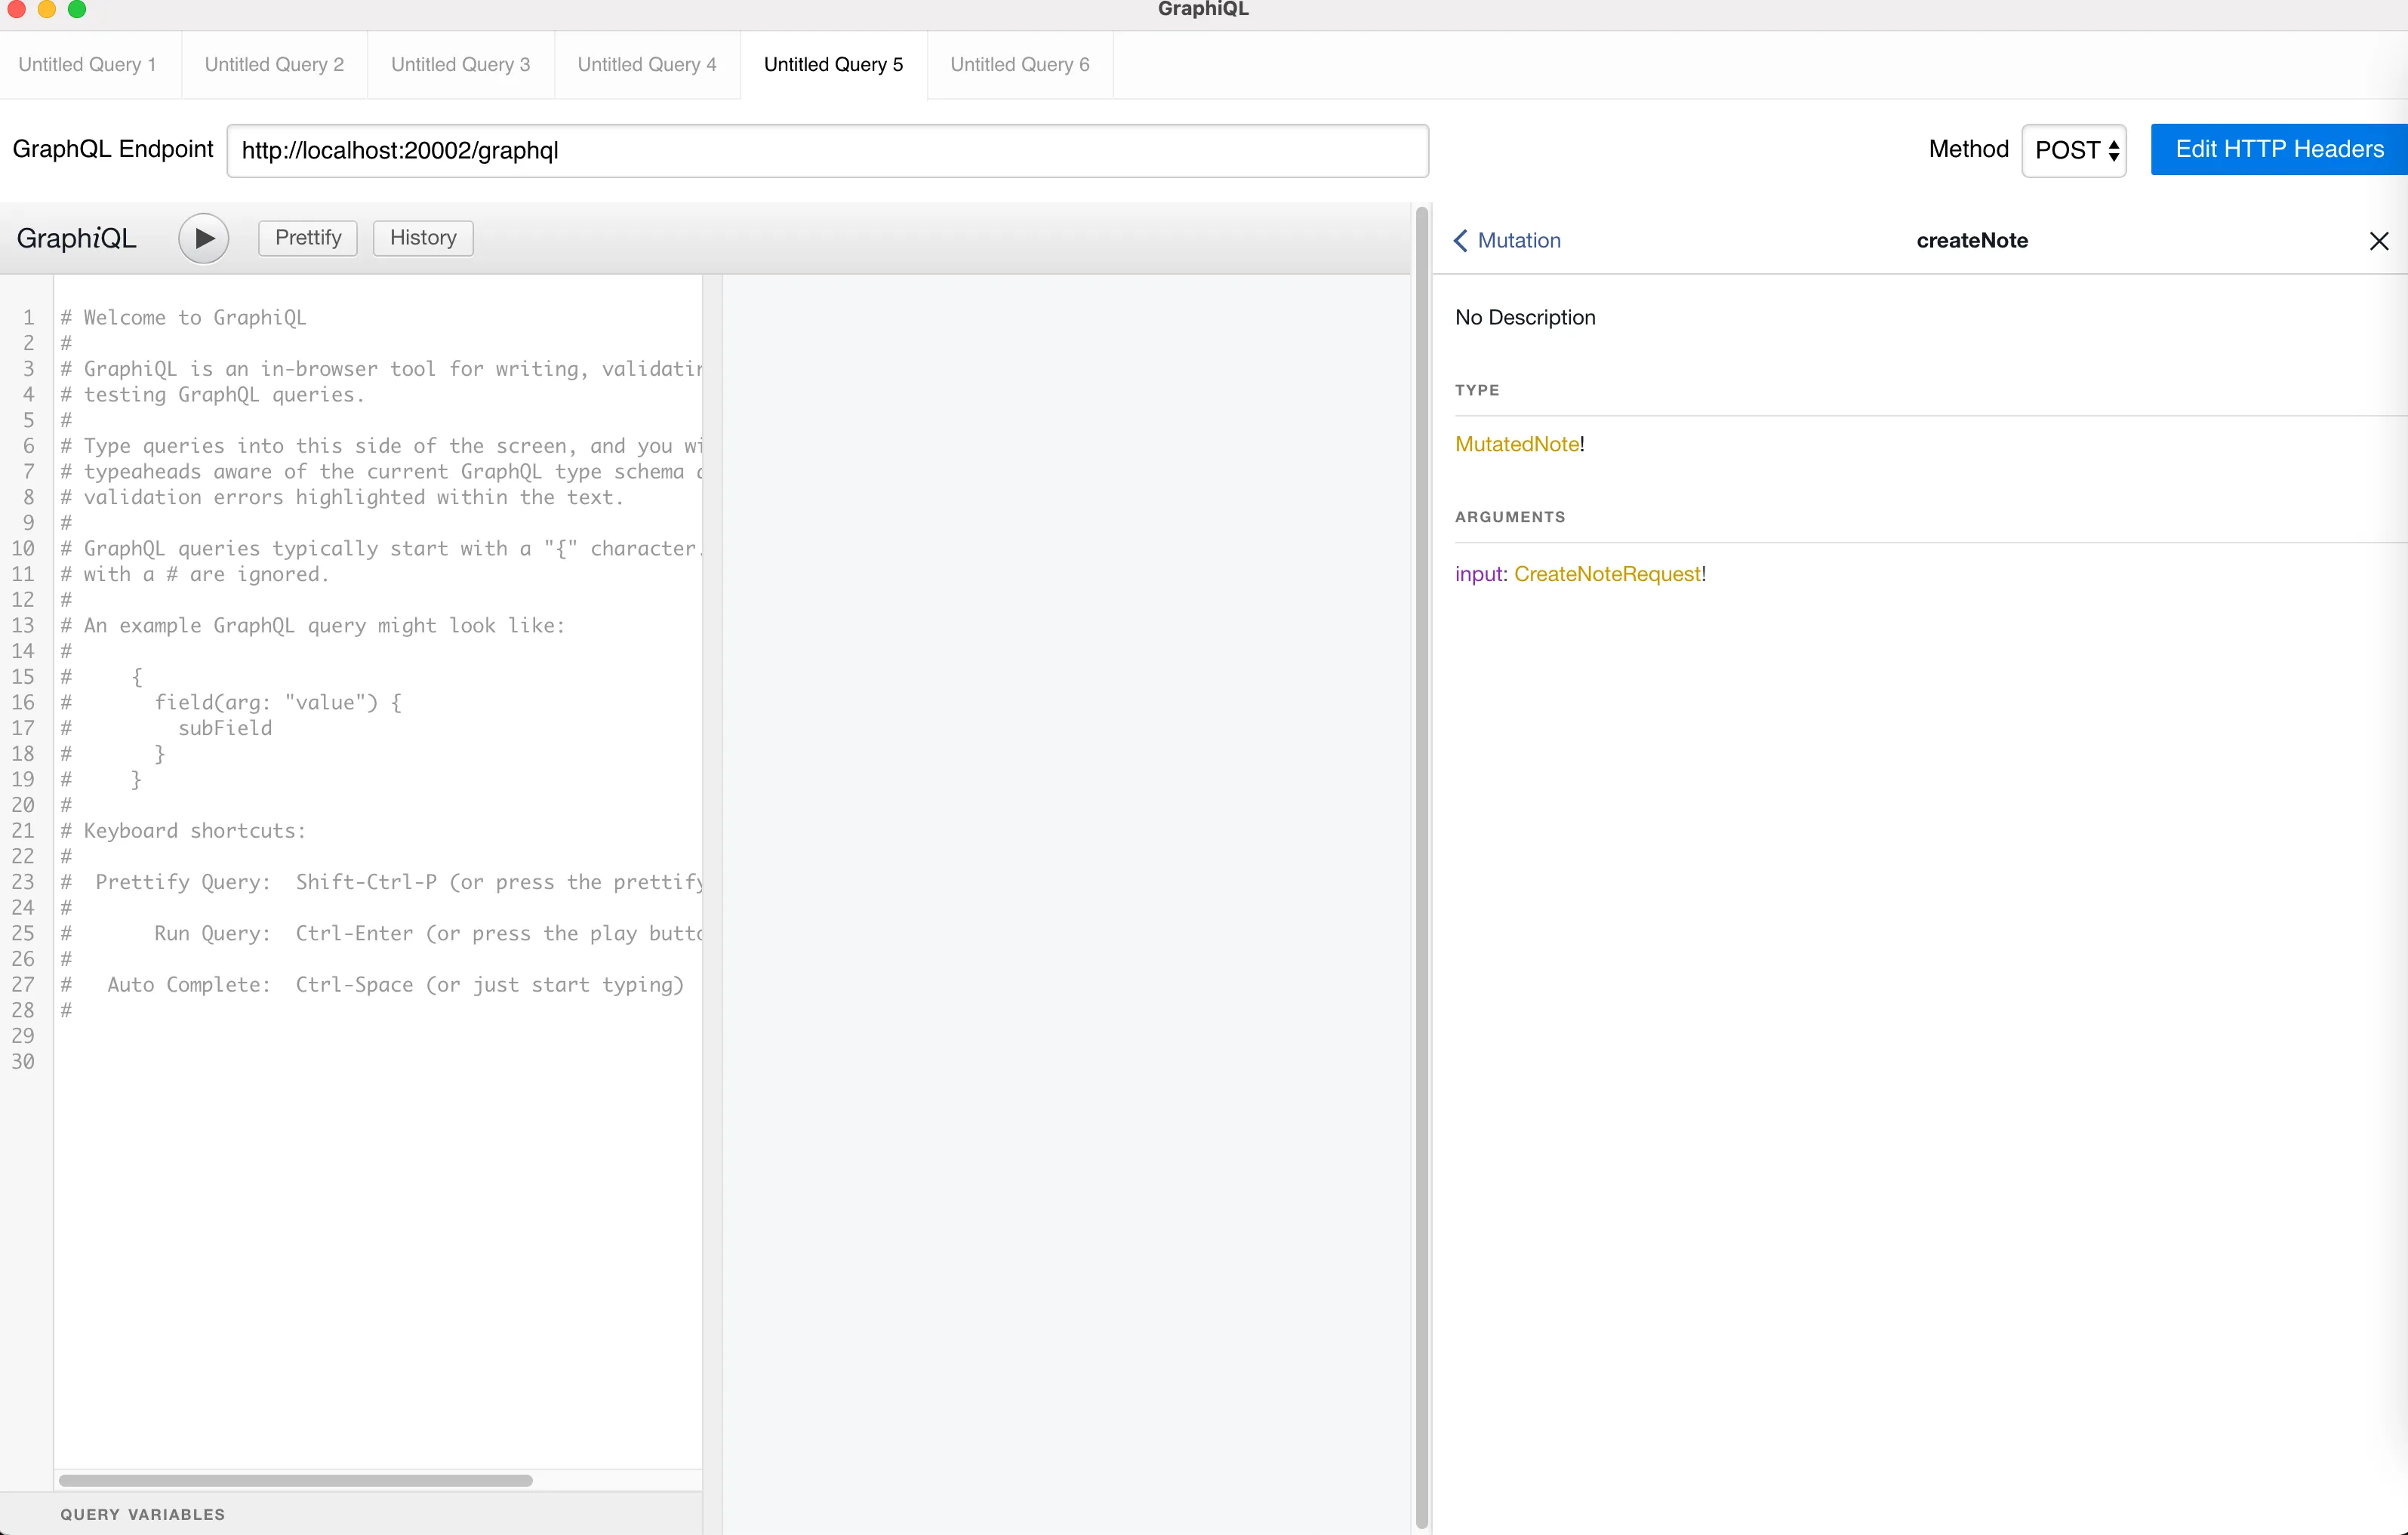Viewport: 2408px width, 1535px height.
Task: Click 'An example GraphQL query' comment line
Action: [312, 626]
